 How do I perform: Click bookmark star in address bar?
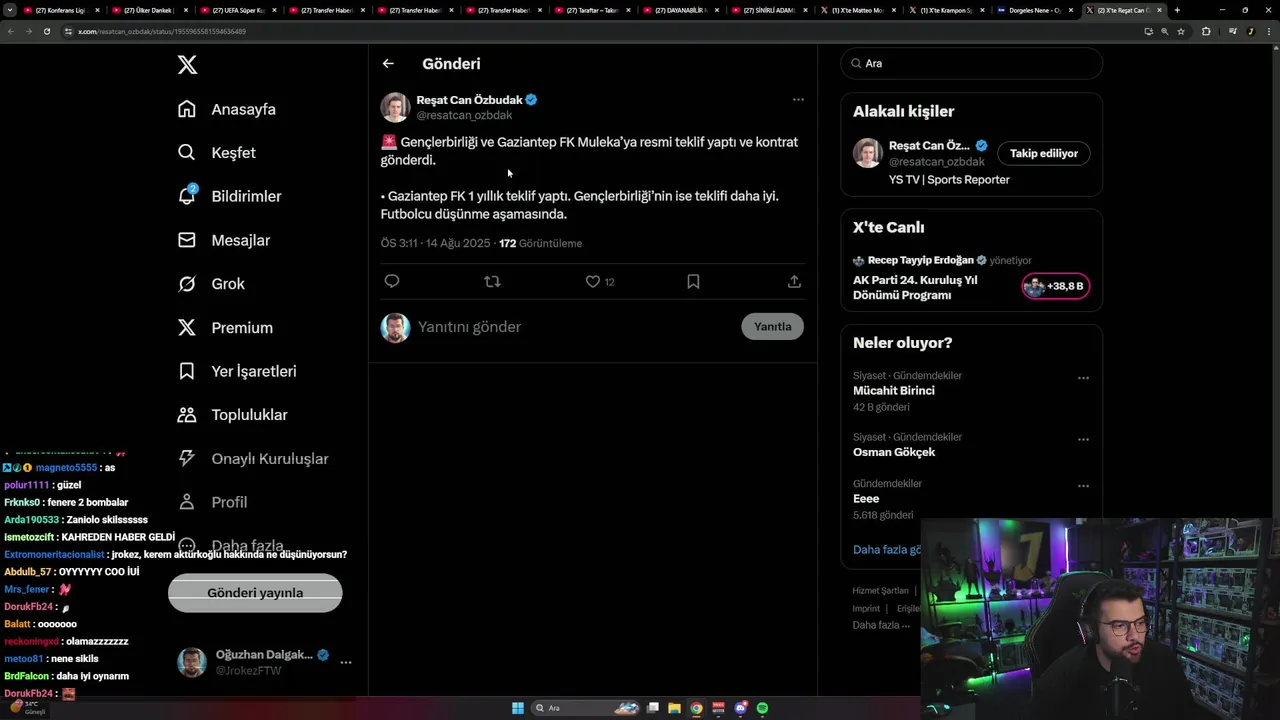coord(1181,31)
